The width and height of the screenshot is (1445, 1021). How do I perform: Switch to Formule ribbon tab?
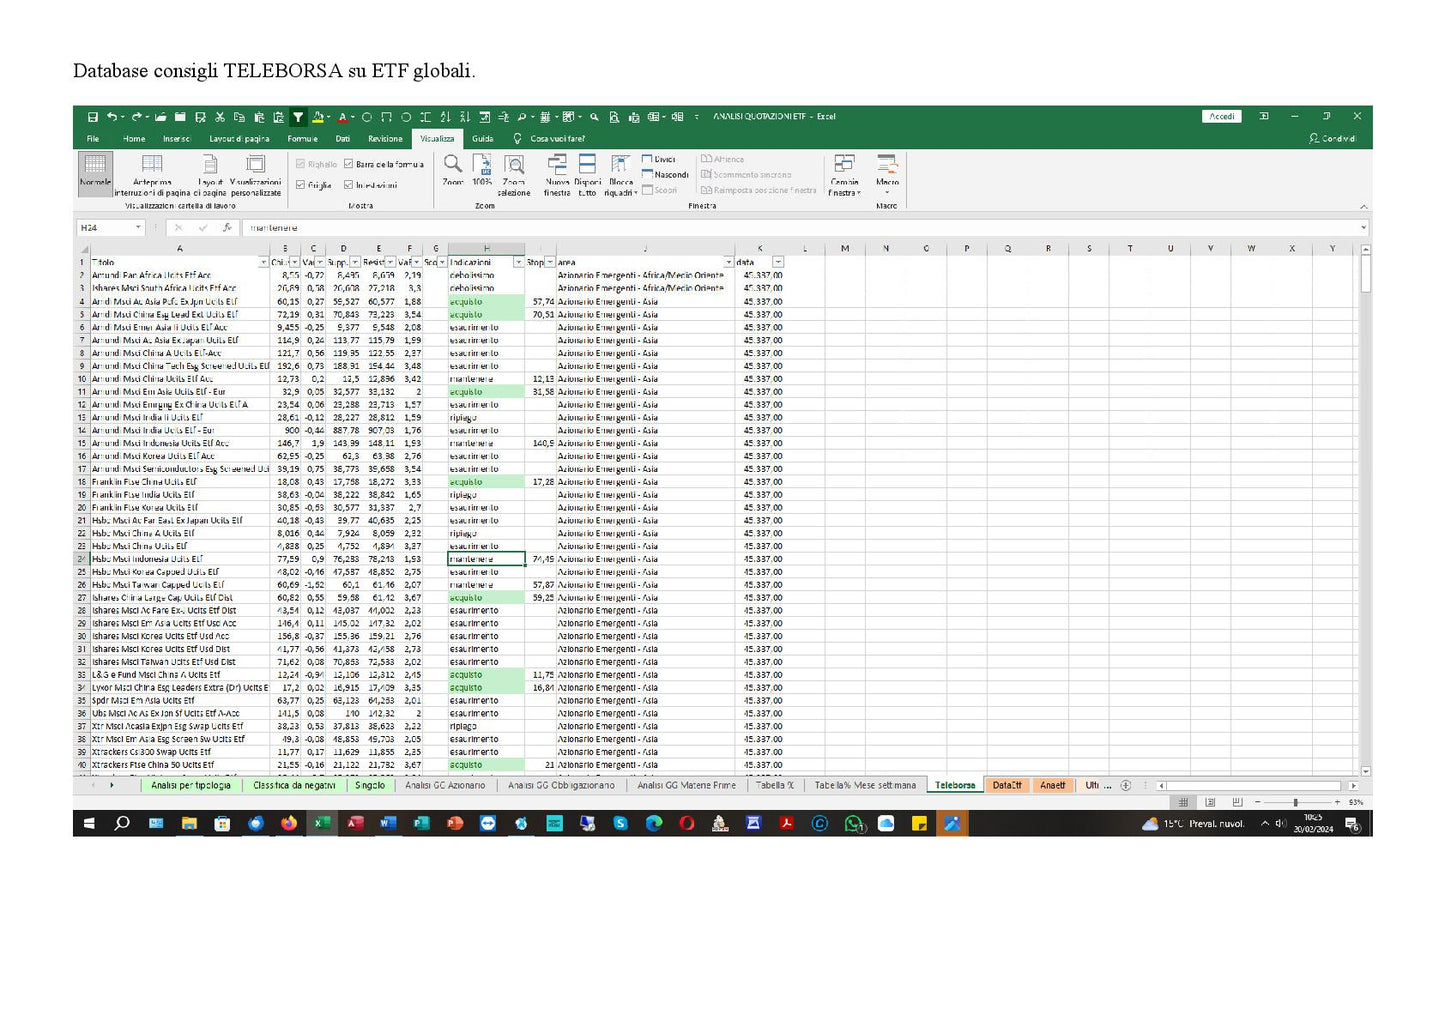[x=302, y=139]
